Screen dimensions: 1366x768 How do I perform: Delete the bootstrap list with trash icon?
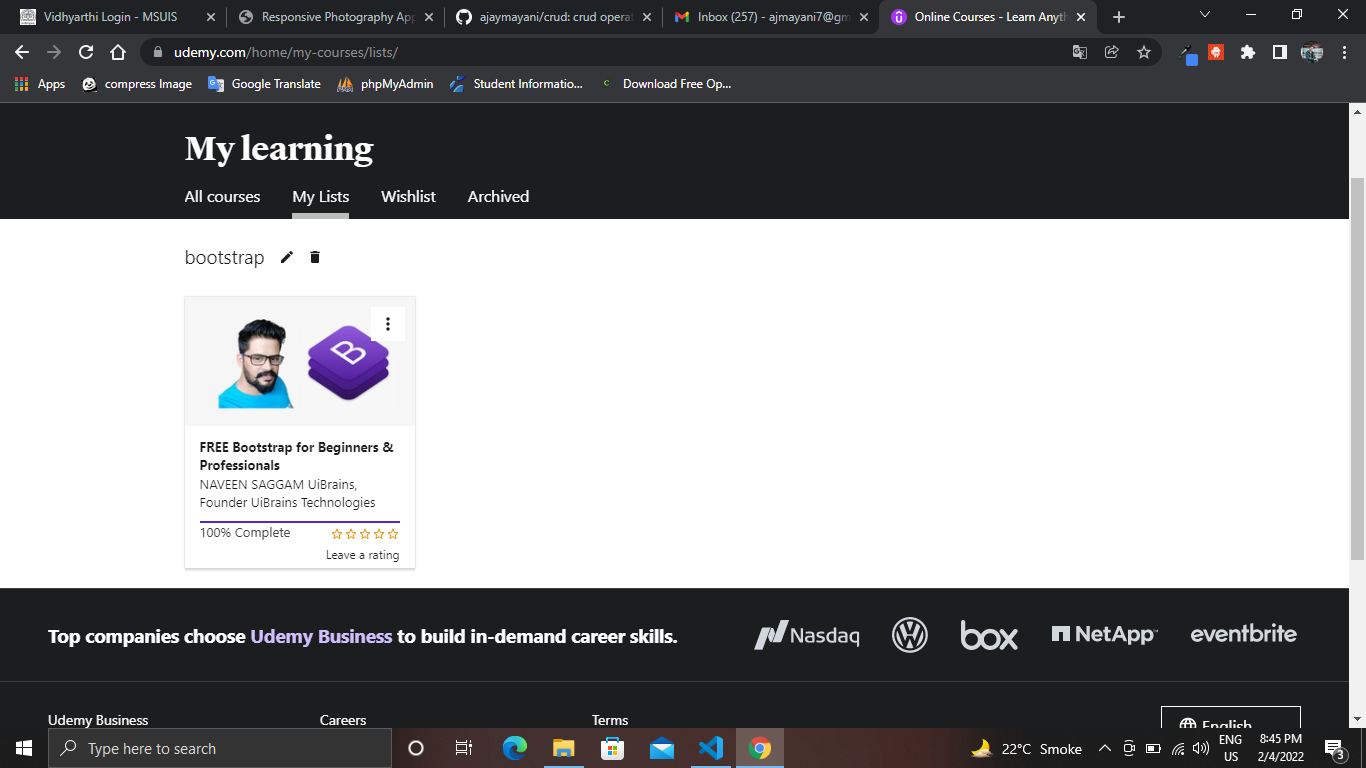(315, 258)
